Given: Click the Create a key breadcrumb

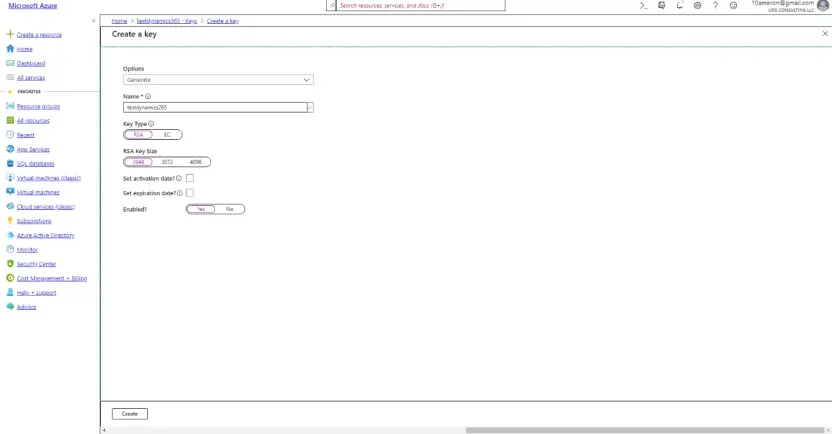Looking at the screenshot, I should click(x=222, y=21).
